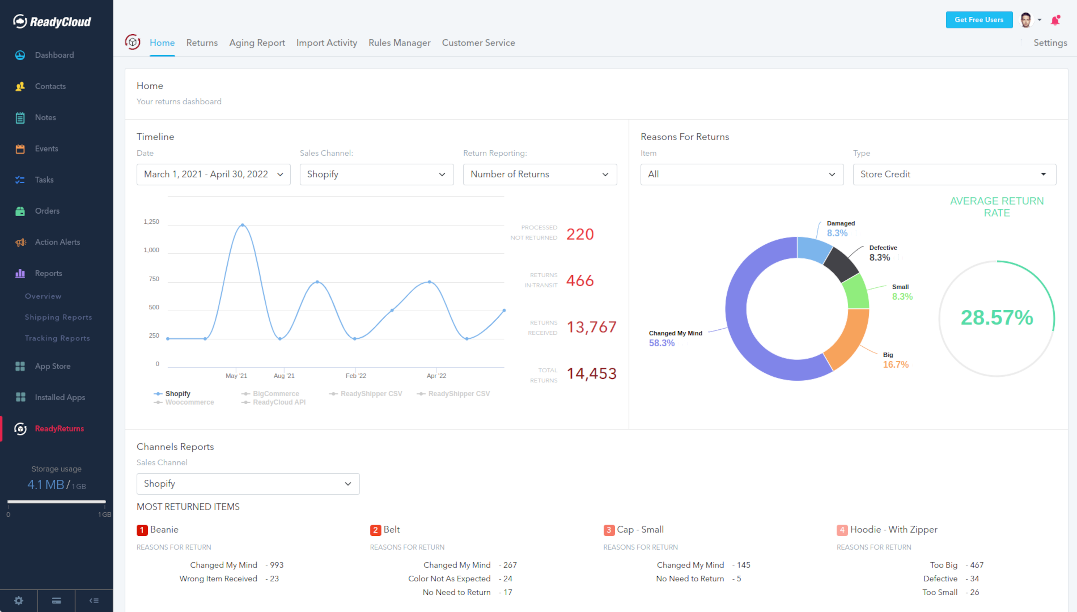The image size is (1077, 612).
Task: Click the ReadyCloud logo
Action: click(52, 21)
